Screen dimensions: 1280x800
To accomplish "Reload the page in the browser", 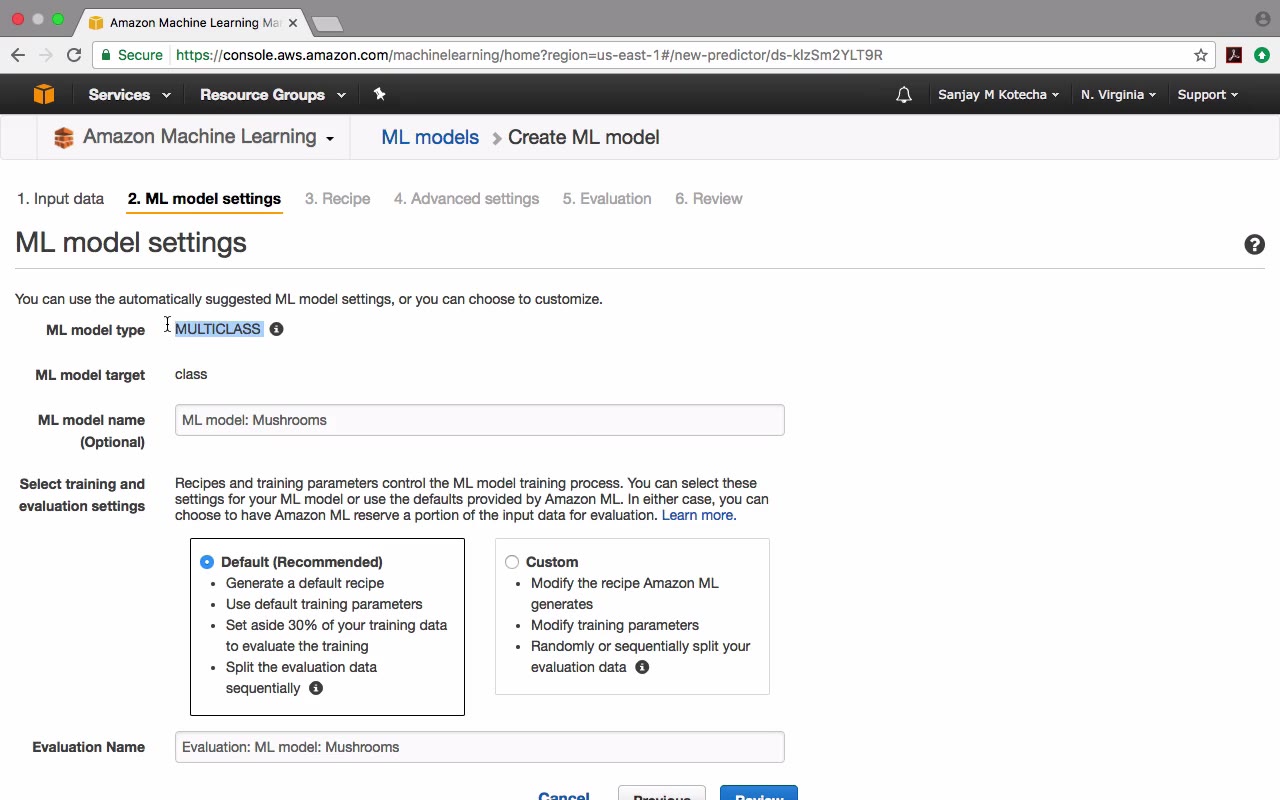I will click(74, 55).
